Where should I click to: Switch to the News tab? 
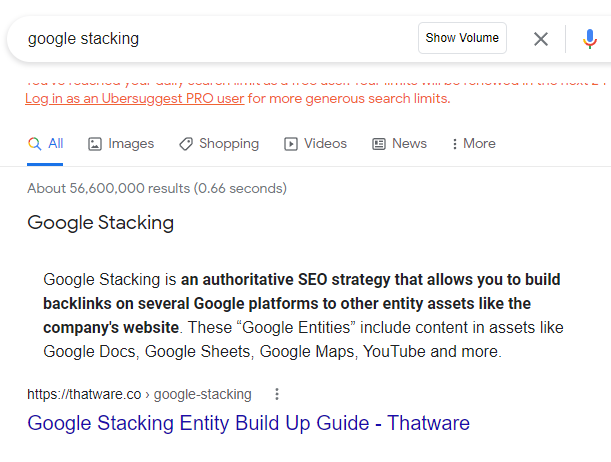[x=399, y=144]
